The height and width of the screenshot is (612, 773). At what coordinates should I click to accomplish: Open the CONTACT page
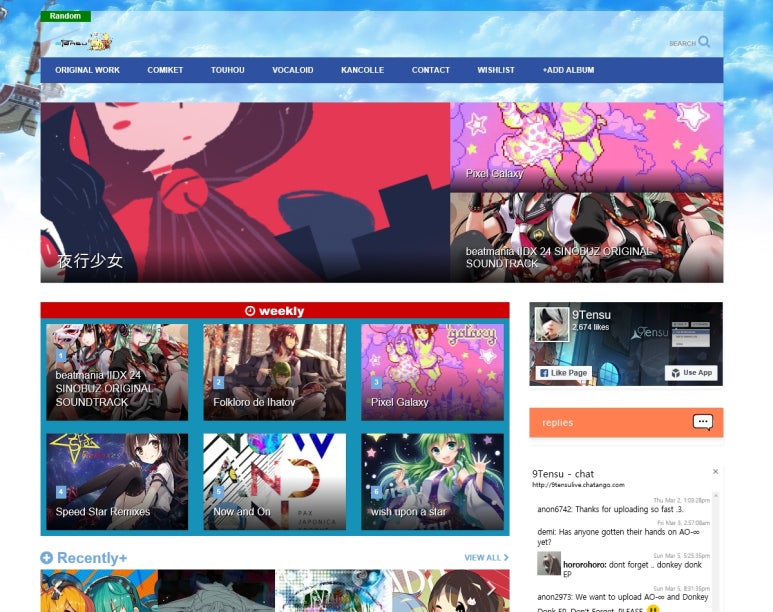(x=431, y=70)
